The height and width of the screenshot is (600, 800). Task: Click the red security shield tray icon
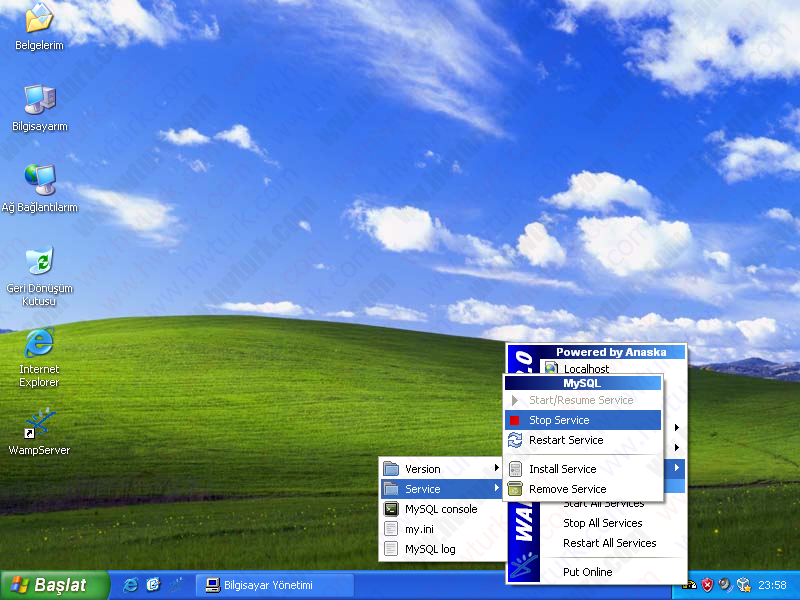click(707, 585)
